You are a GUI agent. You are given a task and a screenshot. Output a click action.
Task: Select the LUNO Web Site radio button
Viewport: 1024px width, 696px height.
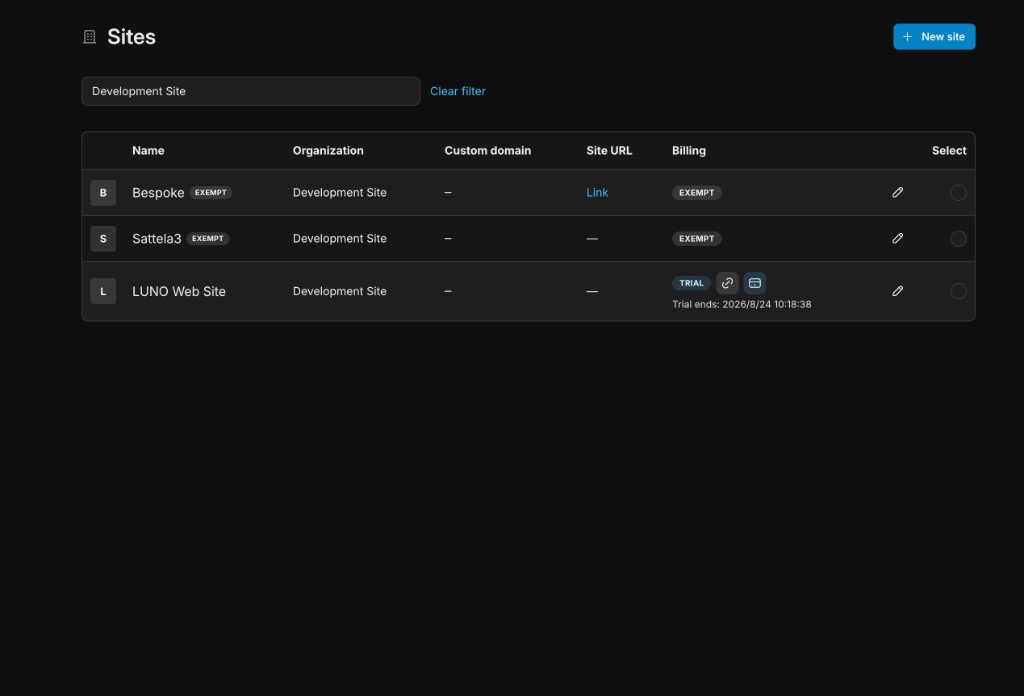coord(958,291)
